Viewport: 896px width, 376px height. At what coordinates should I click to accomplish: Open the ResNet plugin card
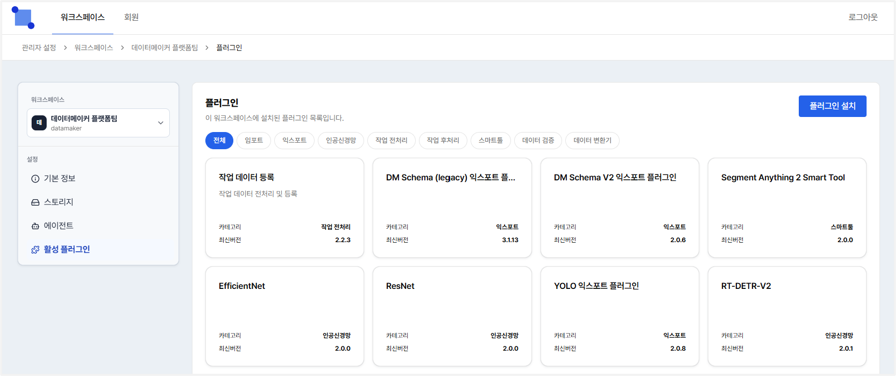point(452,316)
